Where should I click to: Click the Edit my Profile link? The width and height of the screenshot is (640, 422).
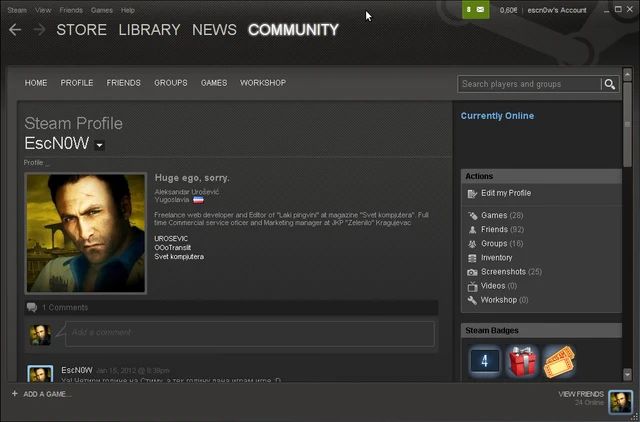[506, 193]
